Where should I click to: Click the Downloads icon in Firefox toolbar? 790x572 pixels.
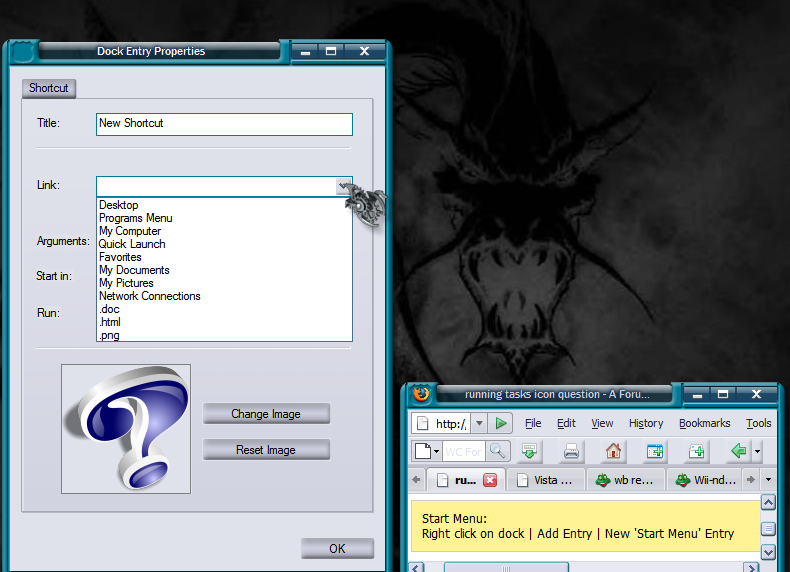pyautogui.click(x=529, y=451)
